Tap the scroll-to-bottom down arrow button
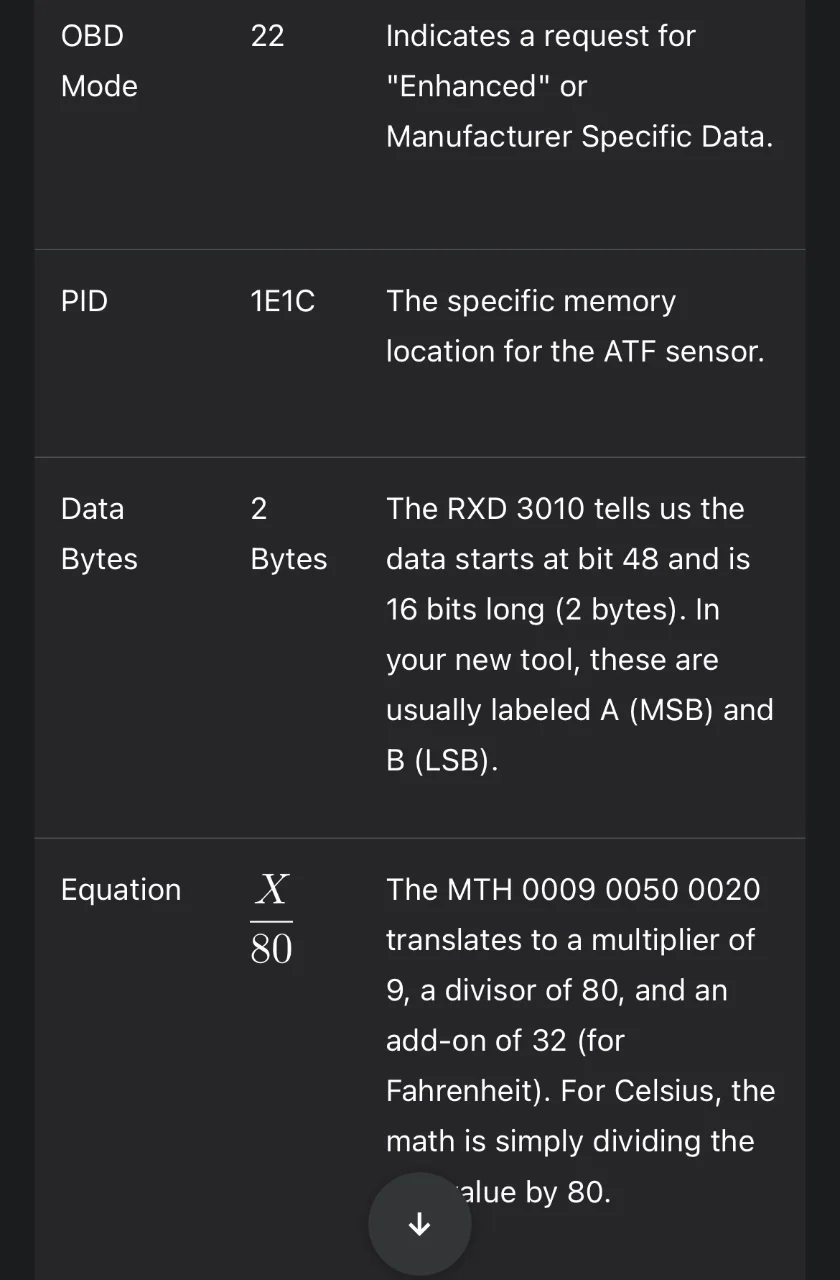Image resolution: width=840 pixels, height=1280 pixels. [x=420, y=1224]
